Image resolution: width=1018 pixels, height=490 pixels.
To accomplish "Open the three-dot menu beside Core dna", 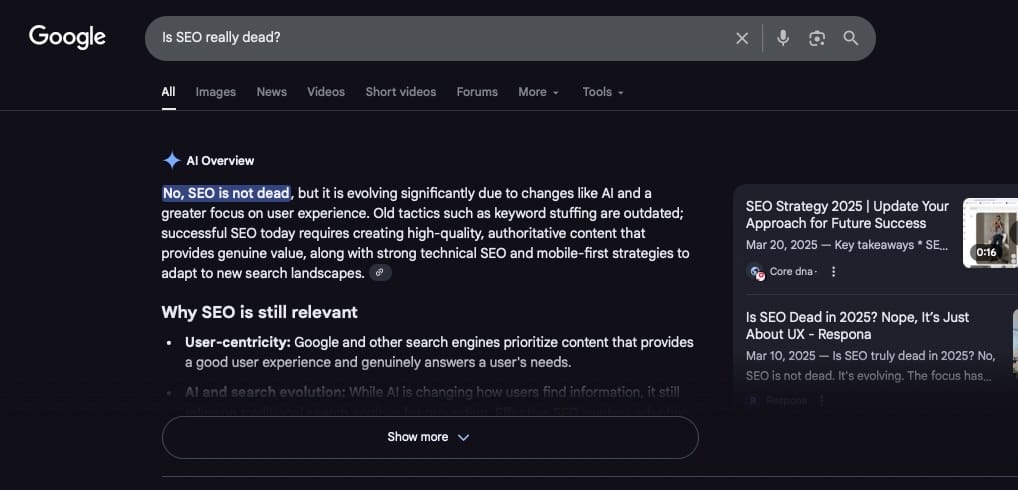I will click(834, 272).
